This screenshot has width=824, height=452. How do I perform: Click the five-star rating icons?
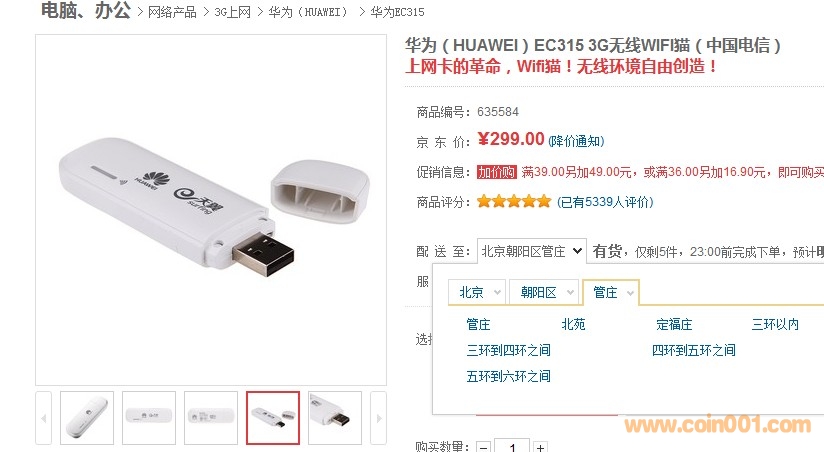(x=514, y=201)
